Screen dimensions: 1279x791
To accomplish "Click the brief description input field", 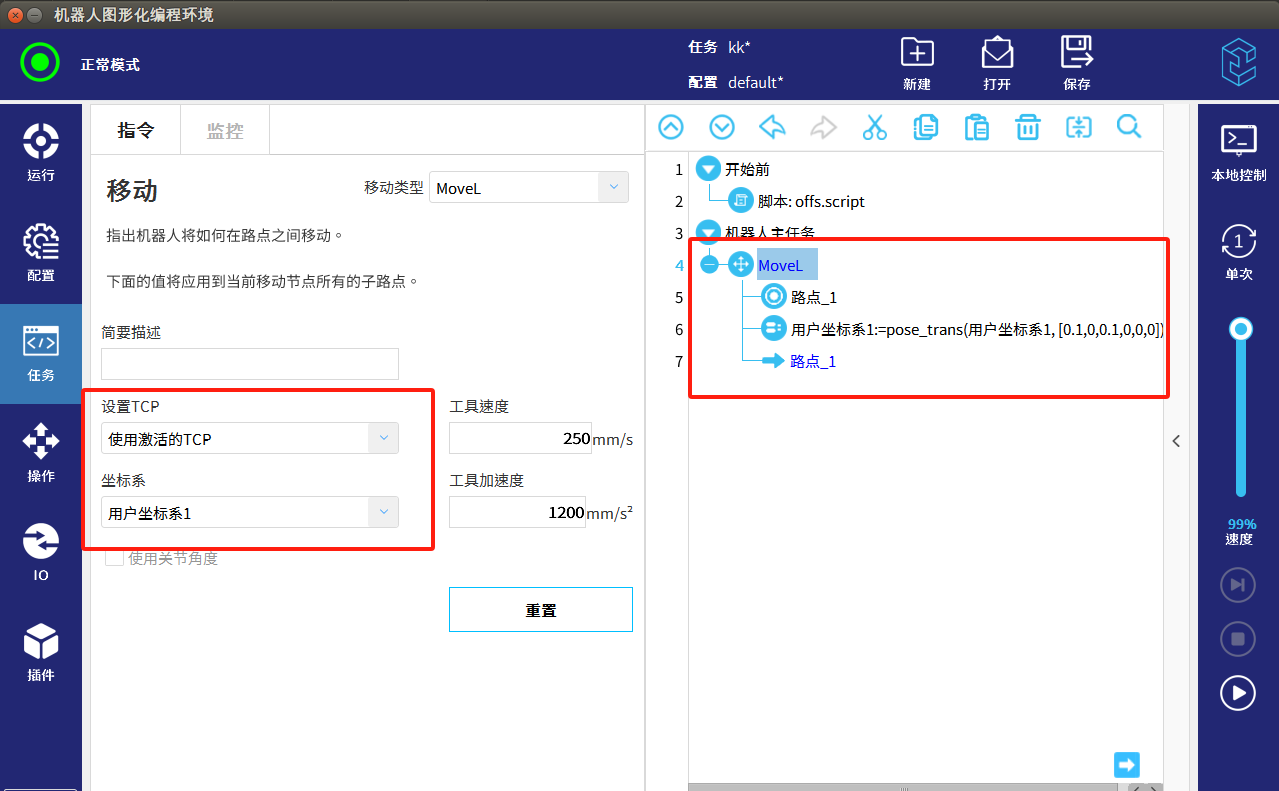I will click(250, 364).
